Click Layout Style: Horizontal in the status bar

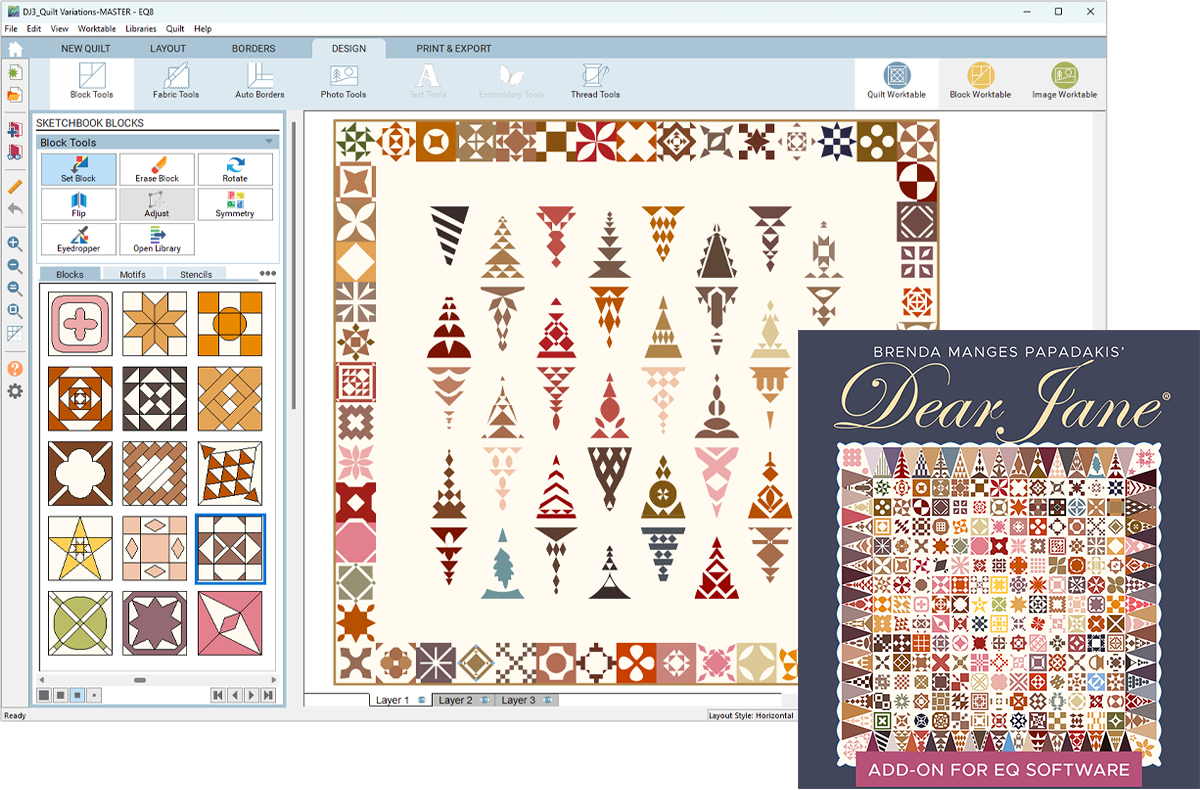coord(751,716)
